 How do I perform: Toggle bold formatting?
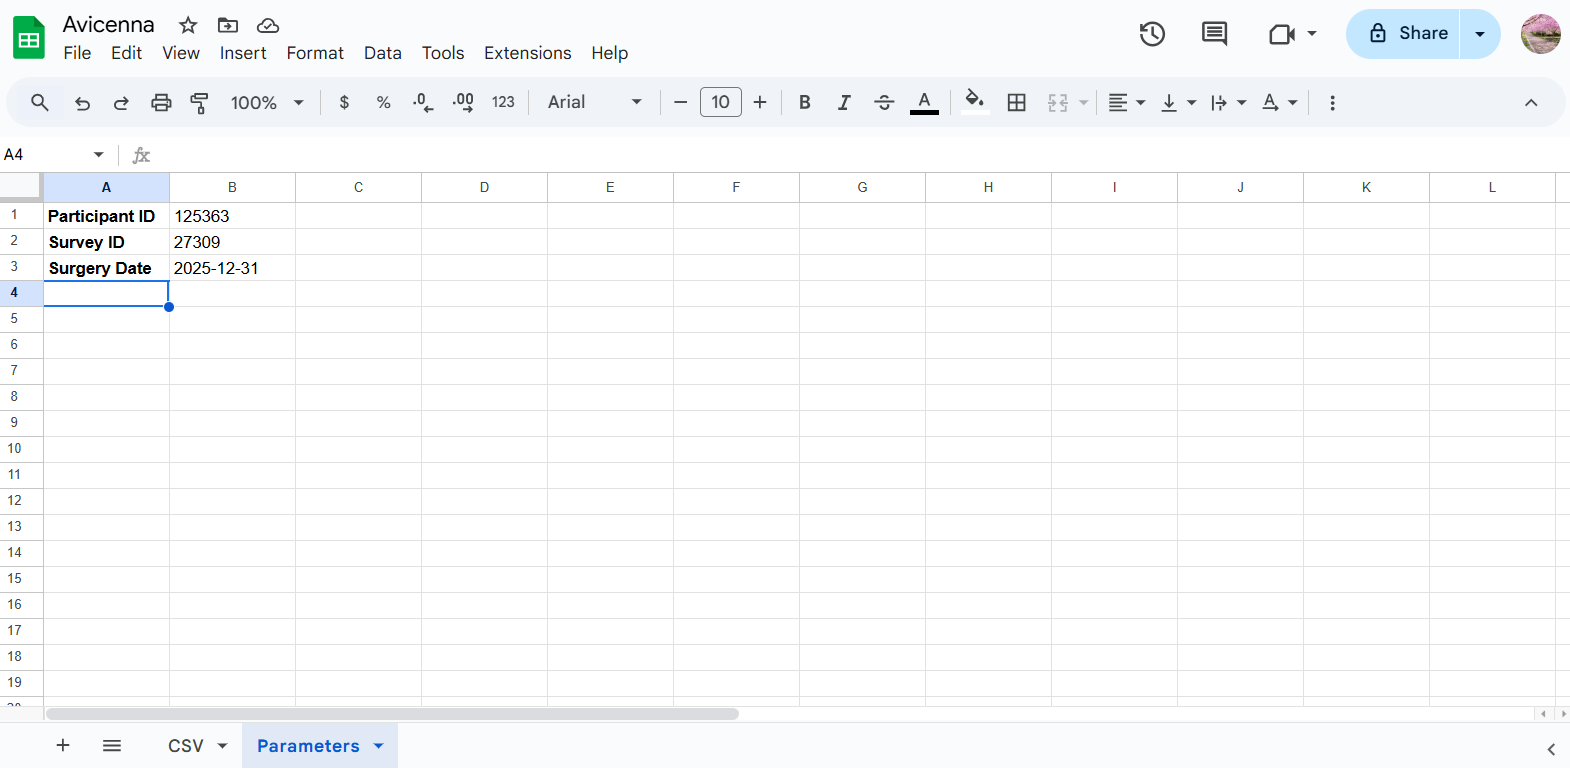(x=804, y=103)
